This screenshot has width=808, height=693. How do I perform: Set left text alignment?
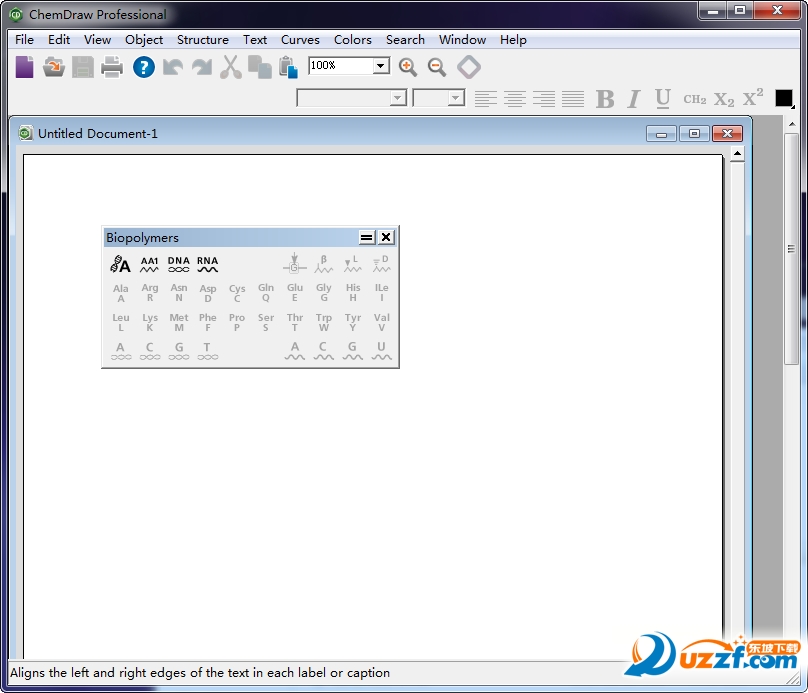[x=485, y=99]
